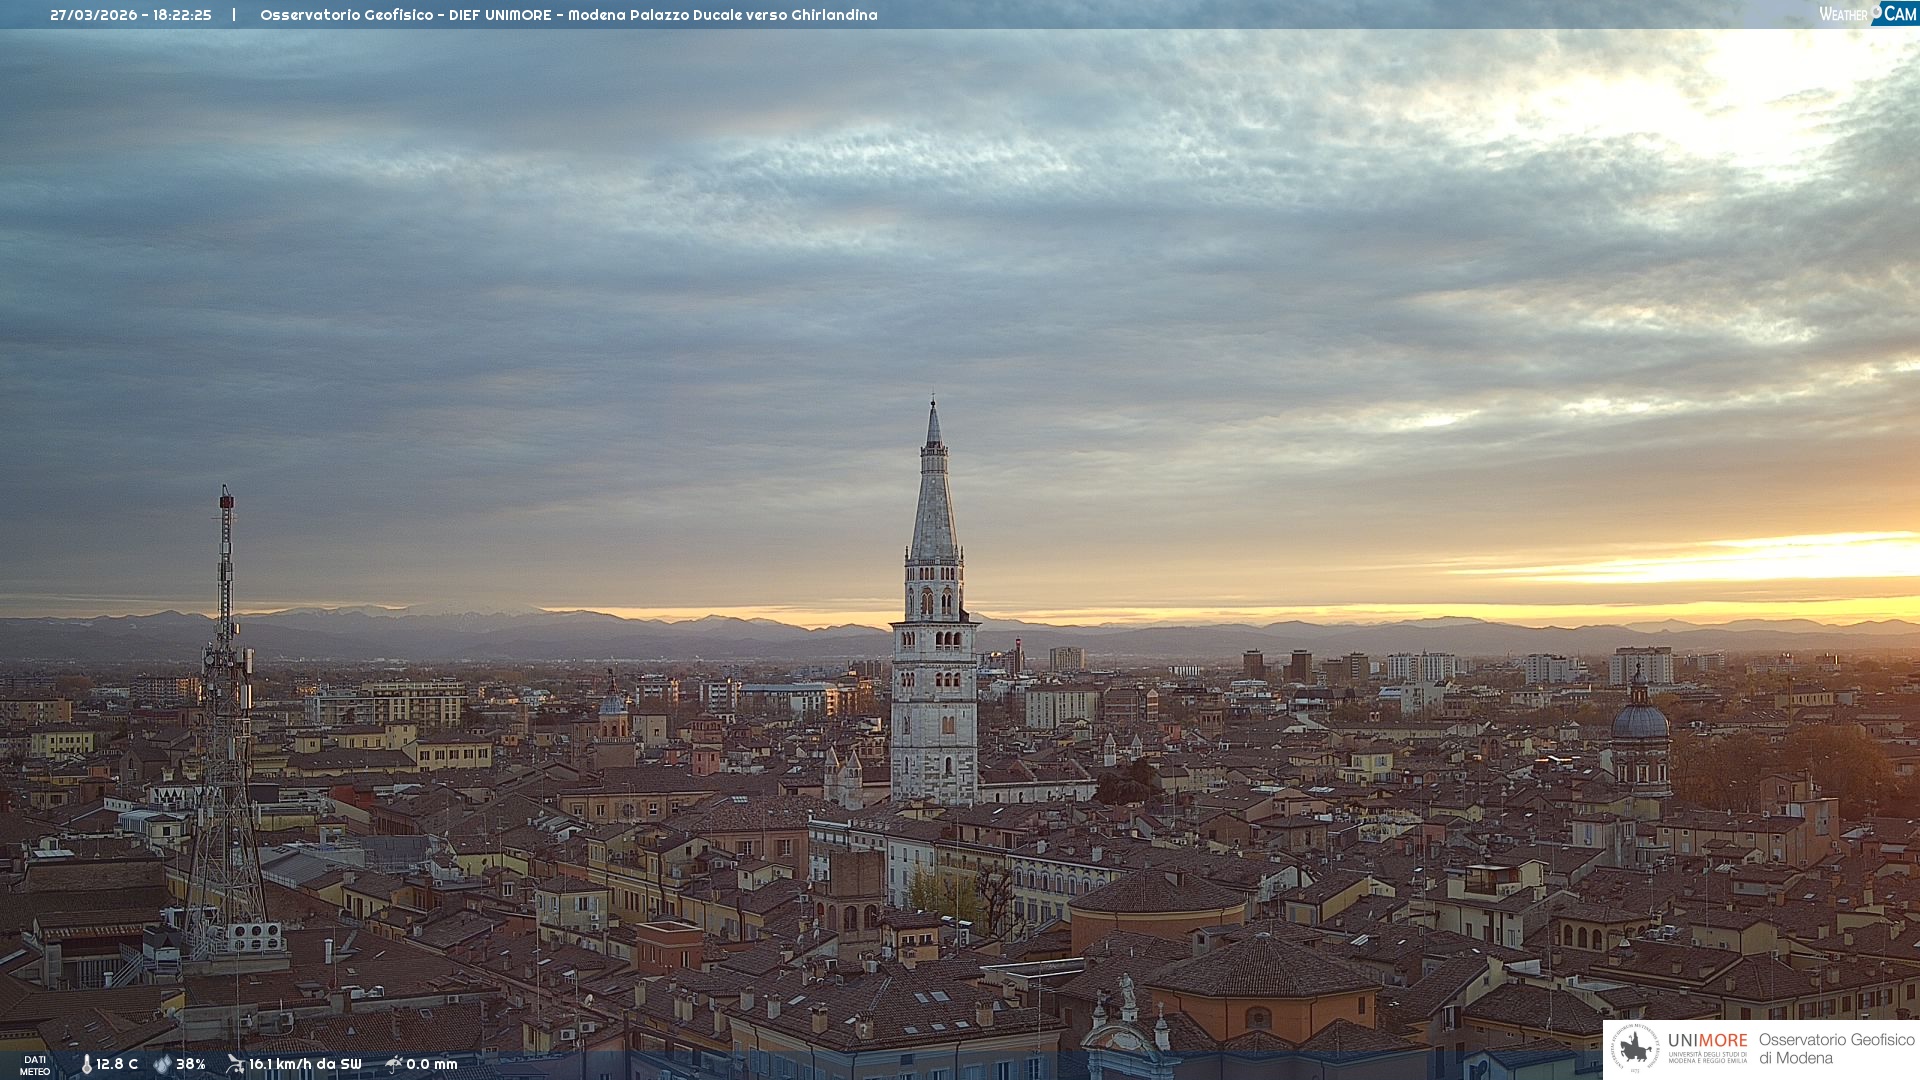
Task: Click the 0.0 mm rainfall value
Action: [x=432, y=1065]
